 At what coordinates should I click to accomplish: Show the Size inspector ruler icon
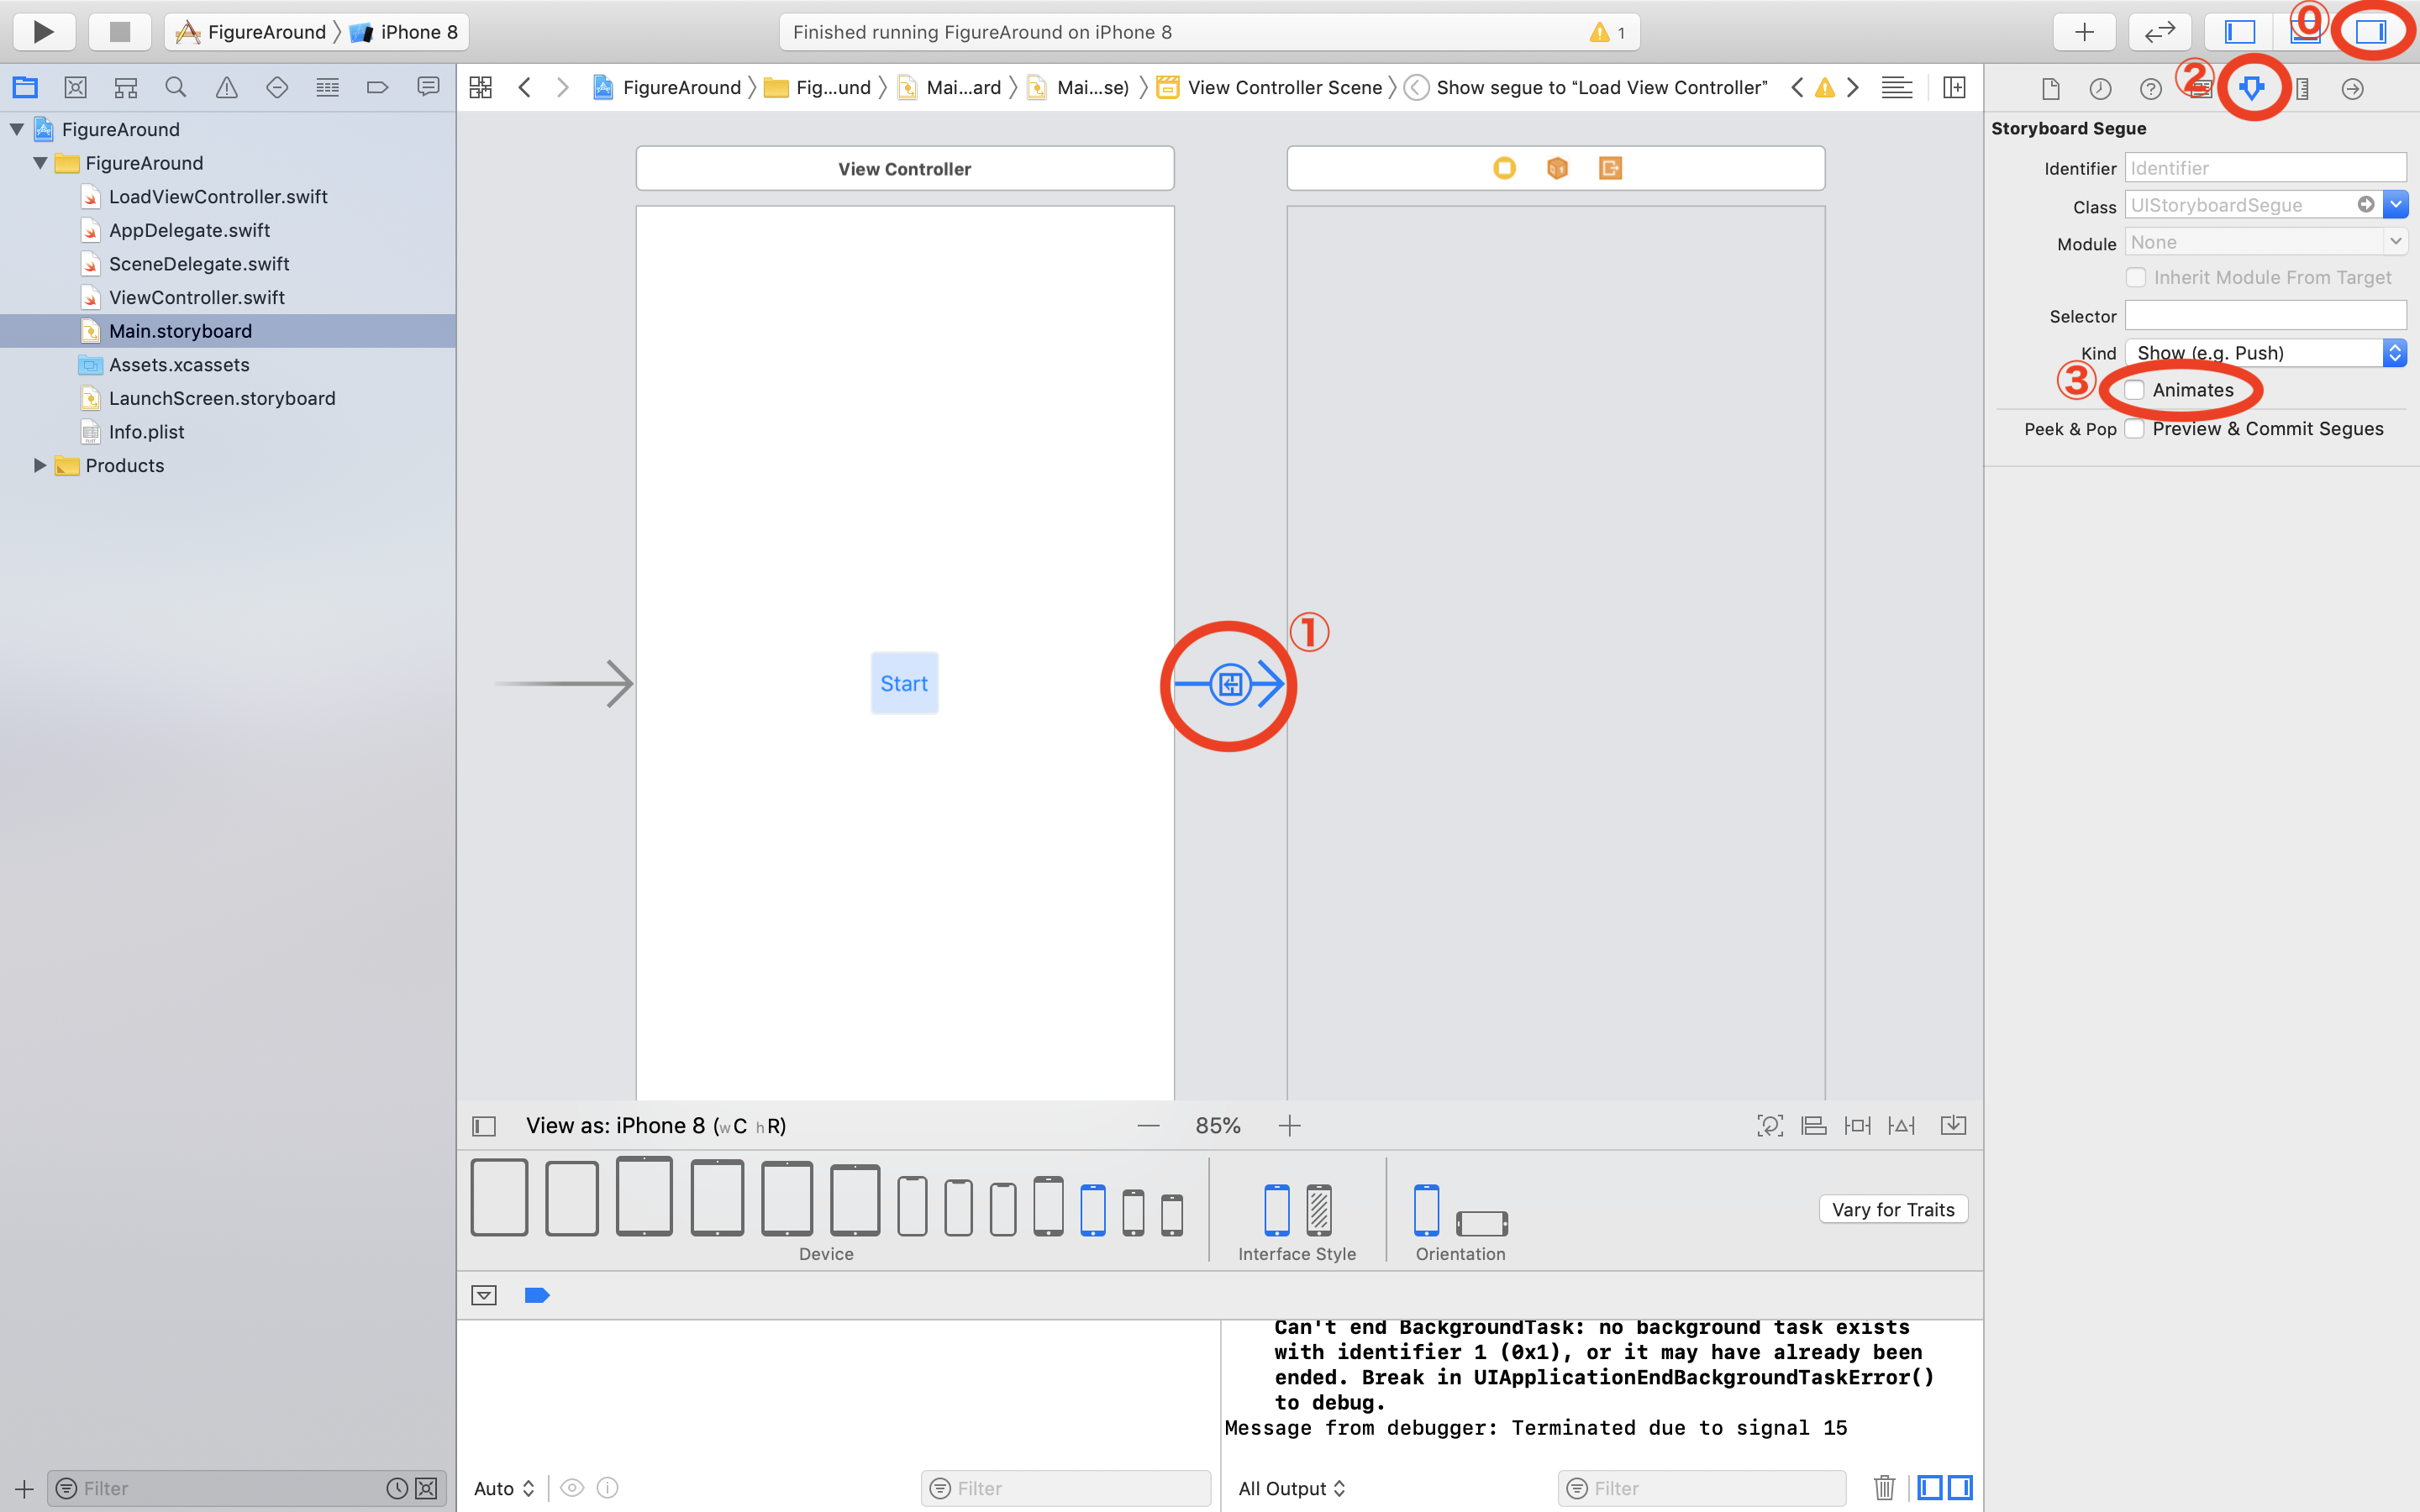2302,89
